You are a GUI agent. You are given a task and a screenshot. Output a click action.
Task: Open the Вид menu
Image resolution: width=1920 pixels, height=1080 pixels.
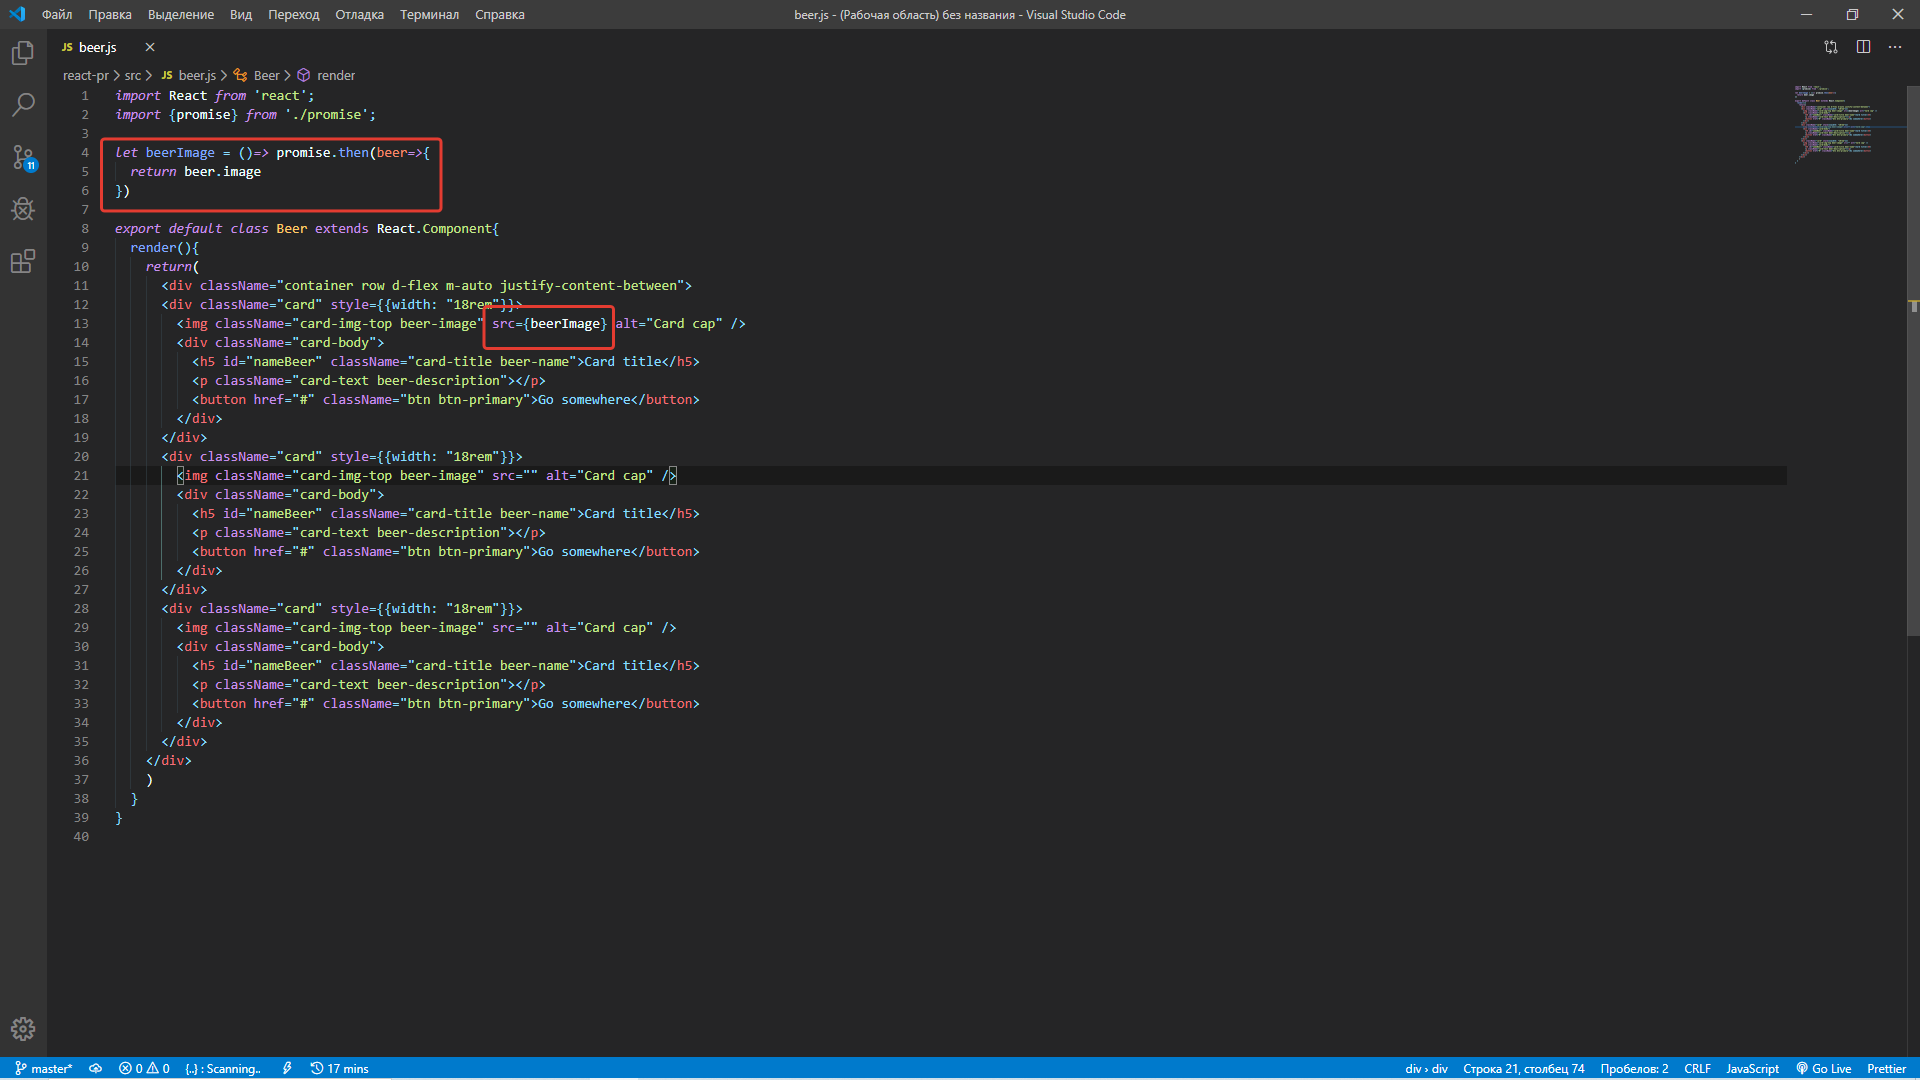click(241, 14)
